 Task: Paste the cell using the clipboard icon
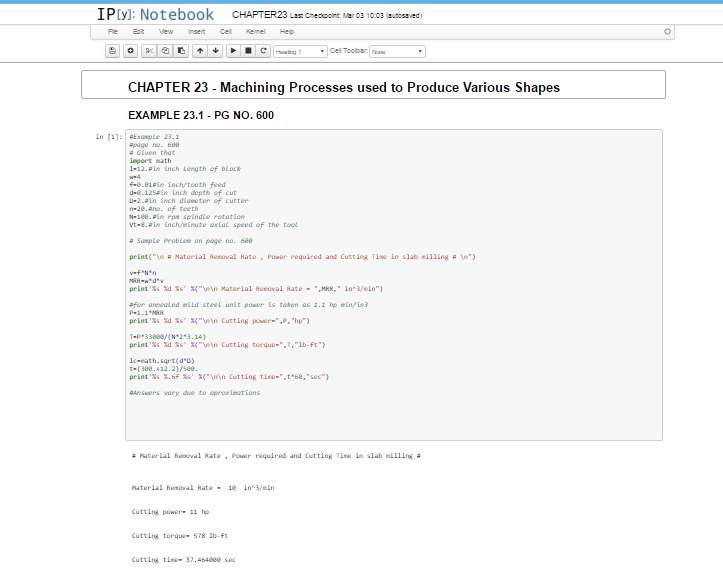pos(181,50)
